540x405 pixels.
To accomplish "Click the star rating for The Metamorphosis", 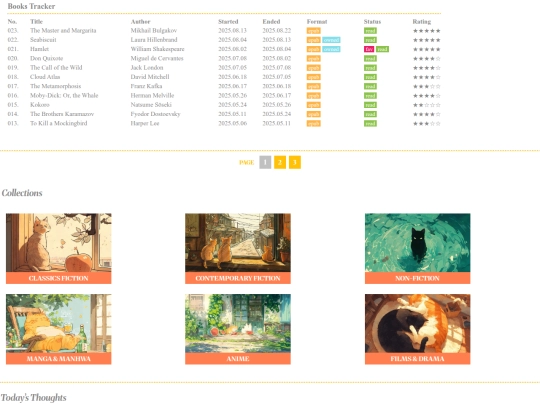I will coord(427,86).
